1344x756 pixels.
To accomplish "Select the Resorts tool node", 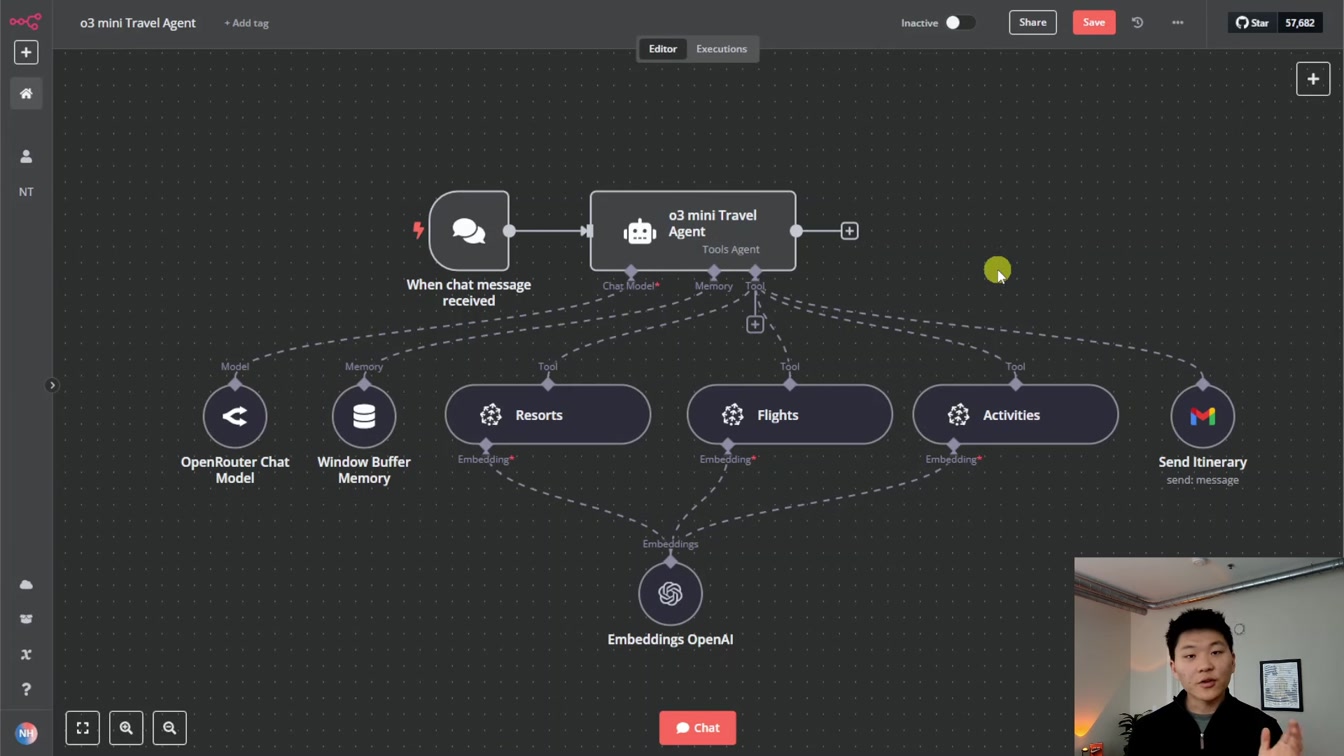I will (548, 415).
